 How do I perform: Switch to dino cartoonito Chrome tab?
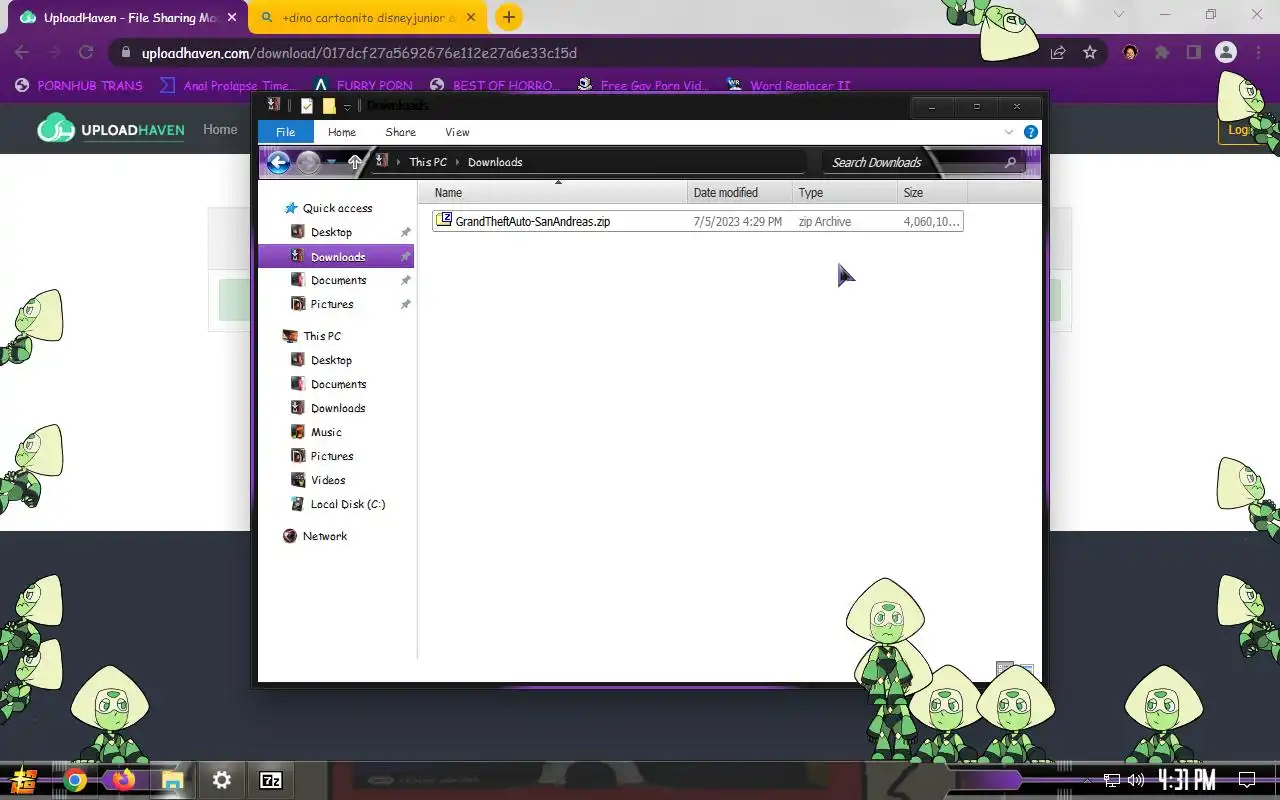pyautogui.click(x=367, y=17)
